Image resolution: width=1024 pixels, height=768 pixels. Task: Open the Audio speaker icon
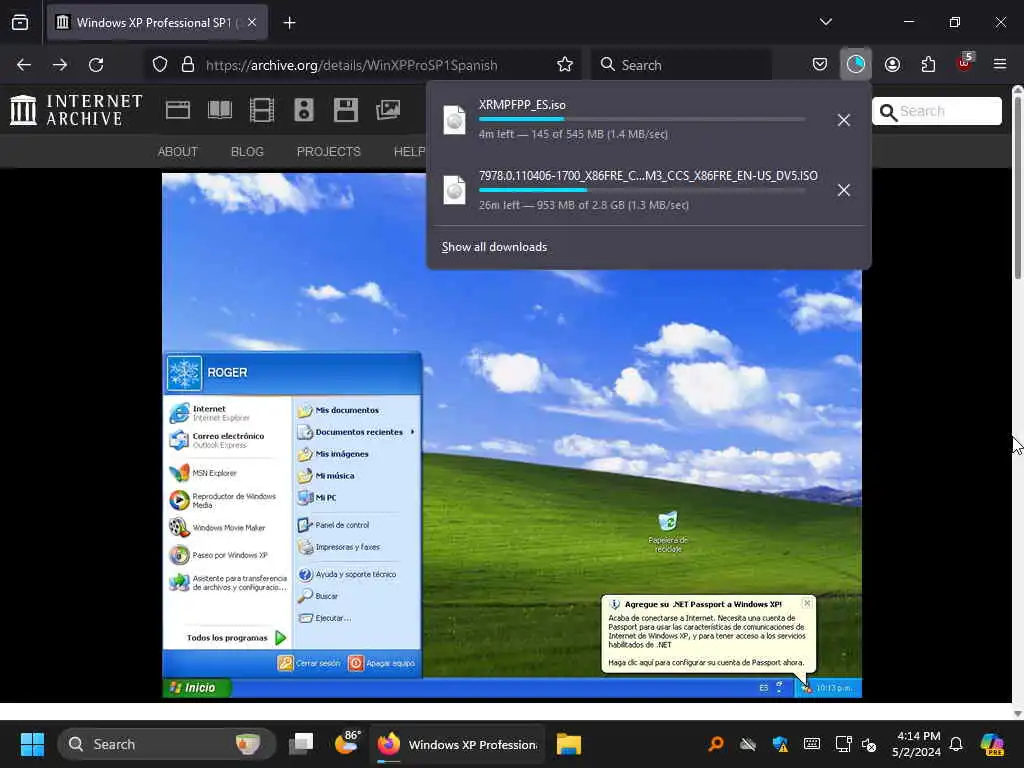click(x=304, y=110)
